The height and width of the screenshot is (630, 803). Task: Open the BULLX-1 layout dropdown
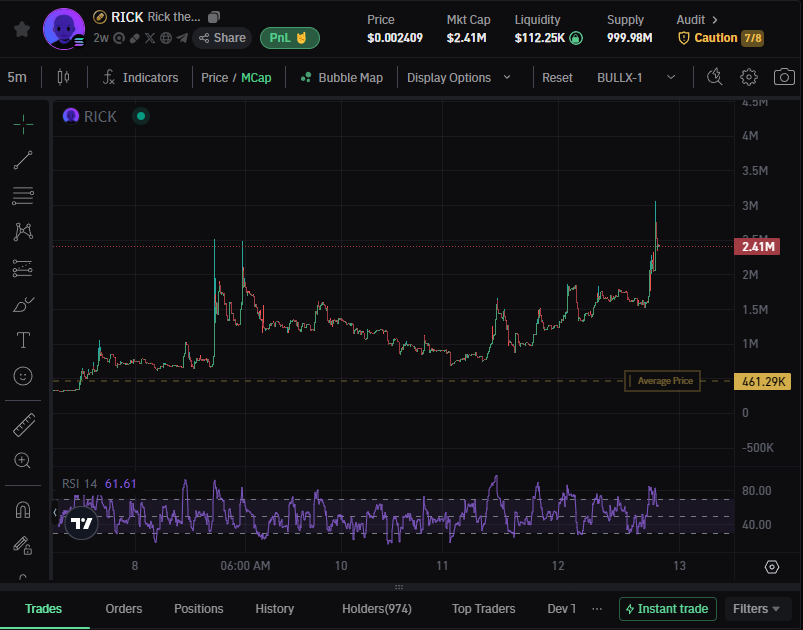pyautogui.click(x=636, y=78)
